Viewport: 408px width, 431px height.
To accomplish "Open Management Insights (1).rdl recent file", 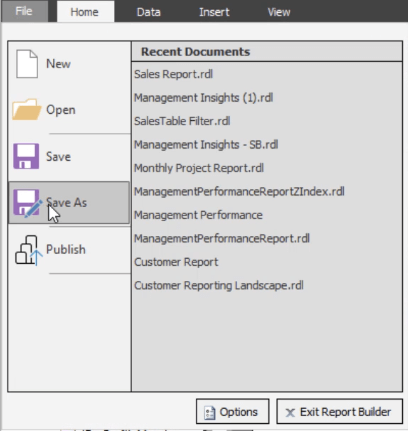I will (203, 98).
